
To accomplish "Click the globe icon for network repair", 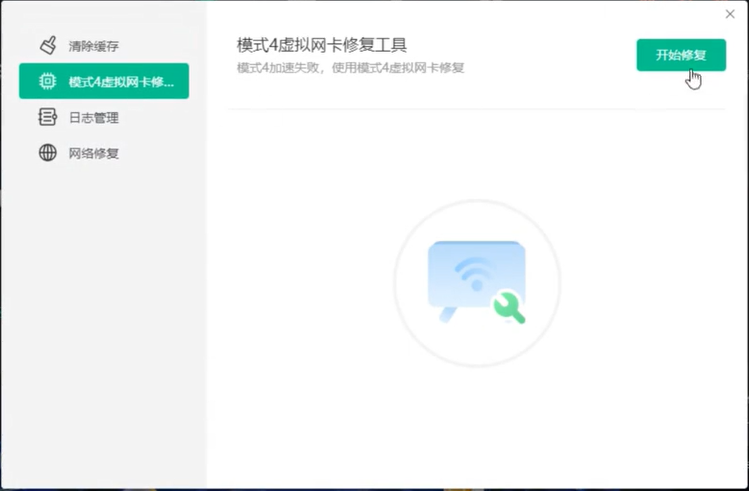I will (47, 153).
